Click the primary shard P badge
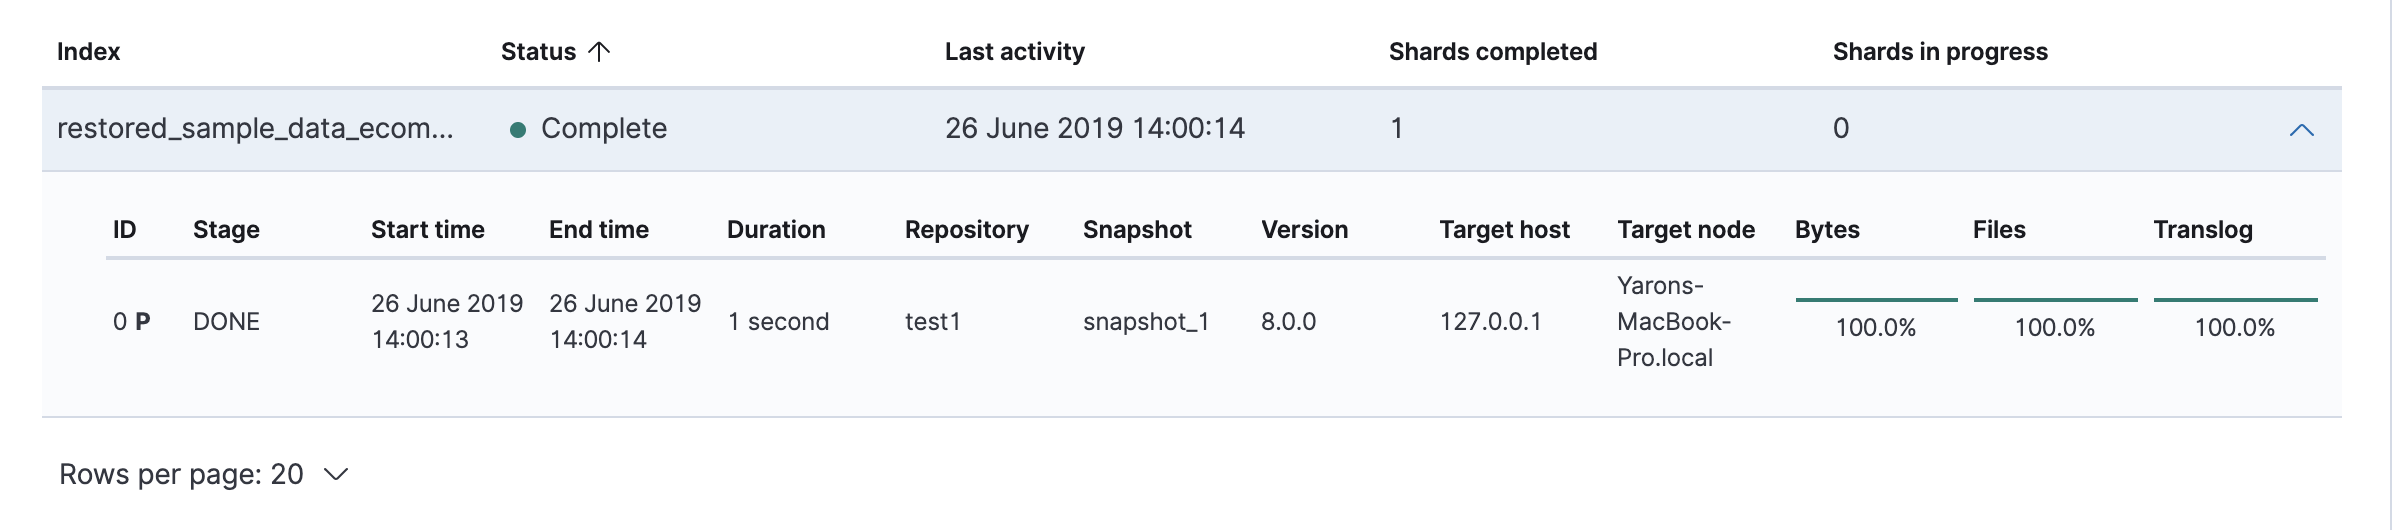This screenshot has height=530, width=2392. coord(143,322)
